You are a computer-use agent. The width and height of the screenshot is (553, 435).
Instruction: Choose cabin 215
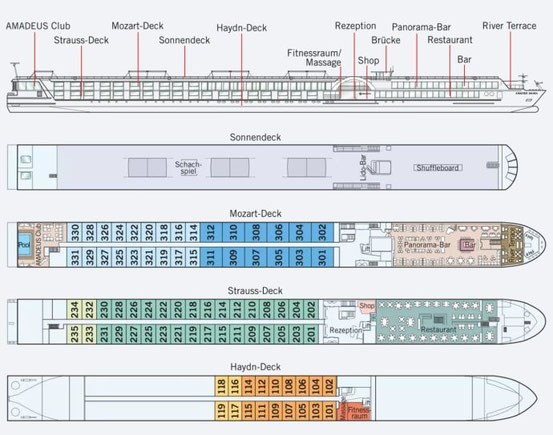click(x=223, y=334)
